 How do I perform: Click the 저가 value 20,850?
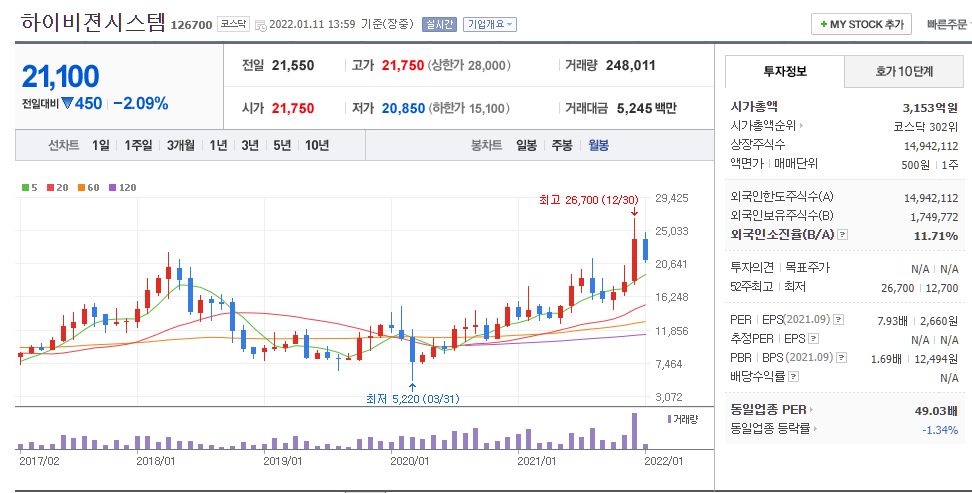pos(404,109)
